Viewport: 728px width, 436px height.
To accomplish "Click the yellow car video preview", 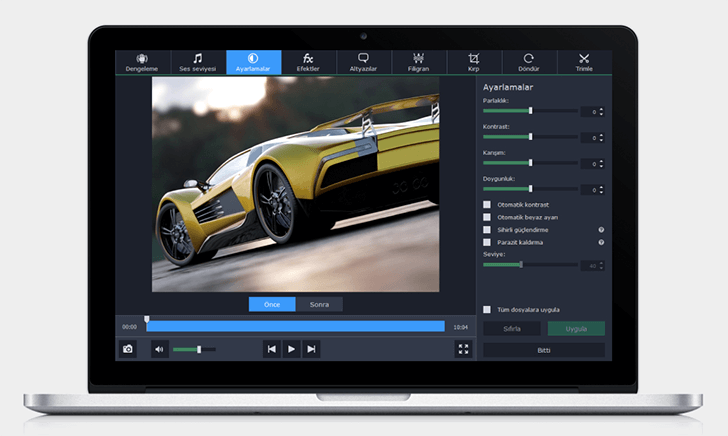I will (295, 184).
